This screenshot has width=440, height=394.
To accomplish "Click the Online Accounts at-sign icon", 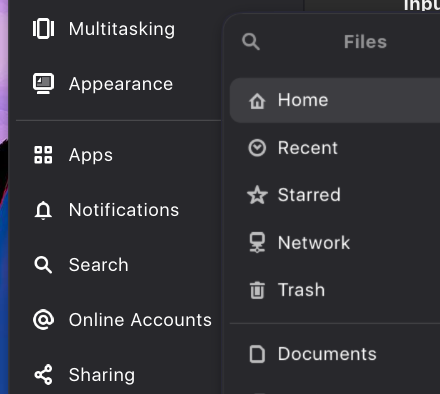I will [x=43, y=320].
